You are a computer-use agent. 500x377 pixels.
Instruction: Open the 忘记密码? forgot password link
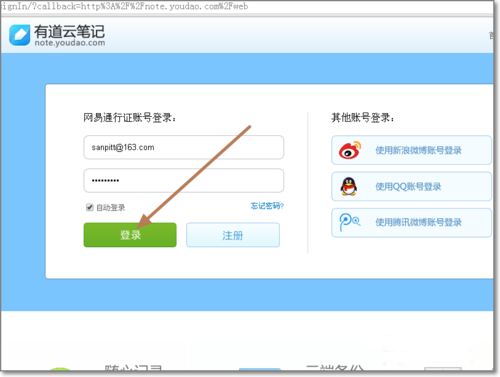coord(267,206)
